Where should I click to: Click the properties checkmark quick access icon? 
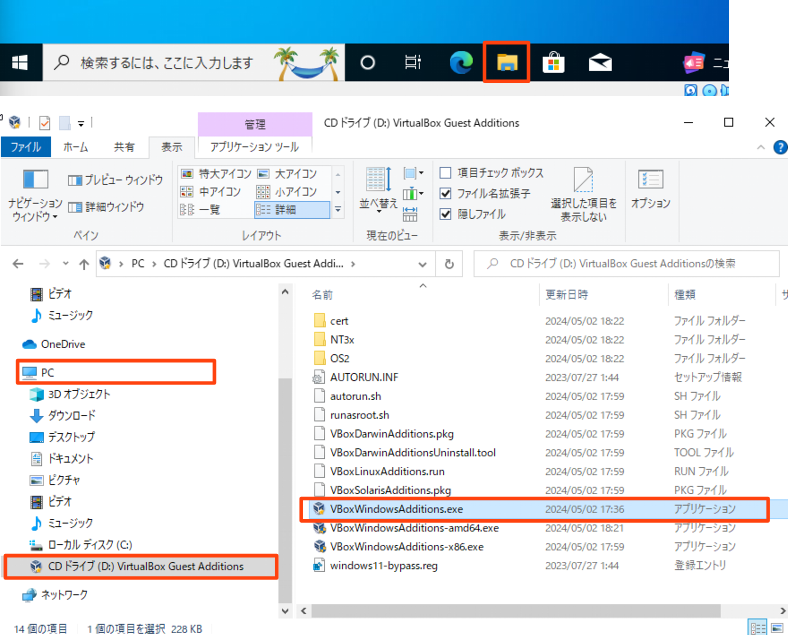point(44,123)
